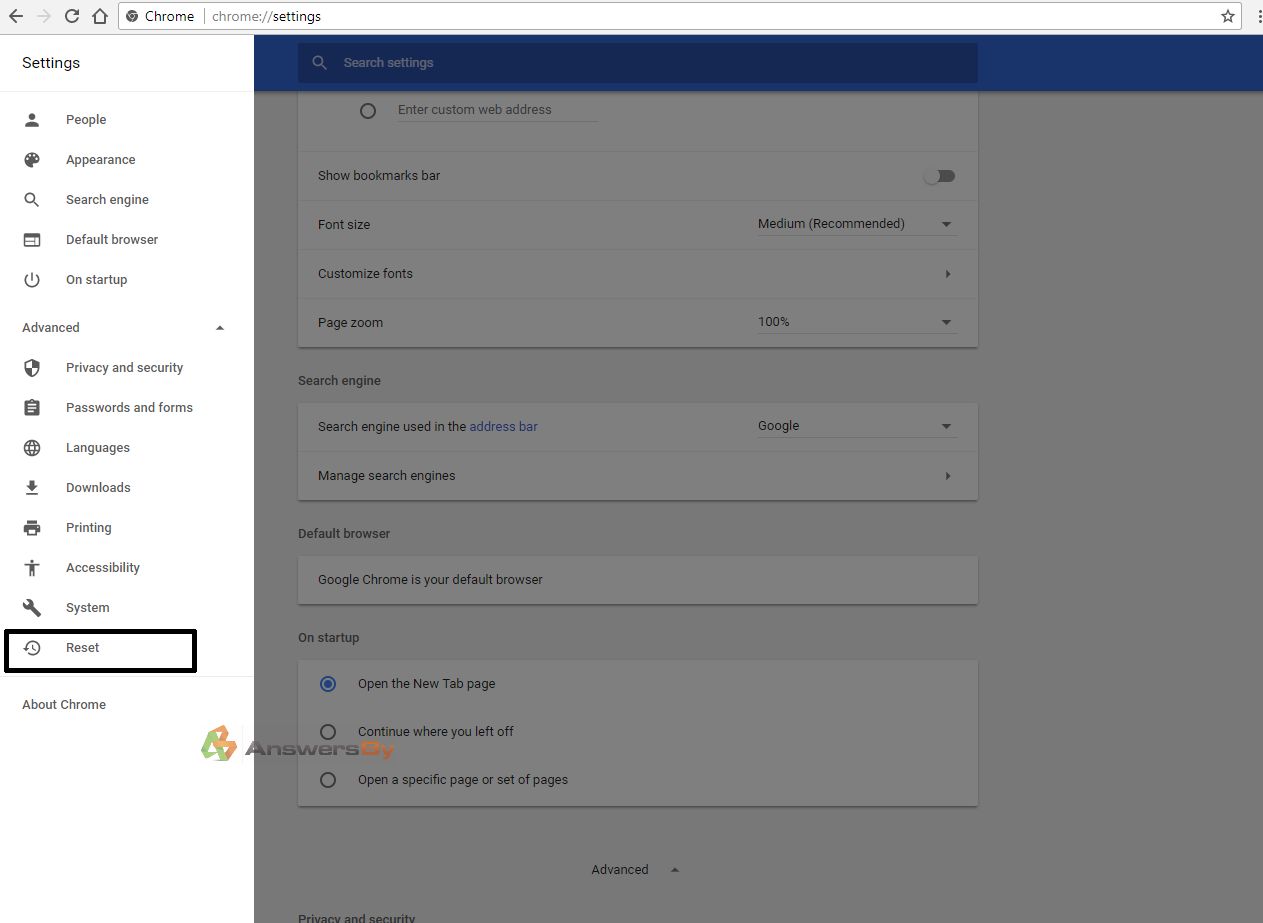The height and width of the screenshot is (923, 1263).
Task: Click the Downloads arrow icon
Action: click(32, 488)
